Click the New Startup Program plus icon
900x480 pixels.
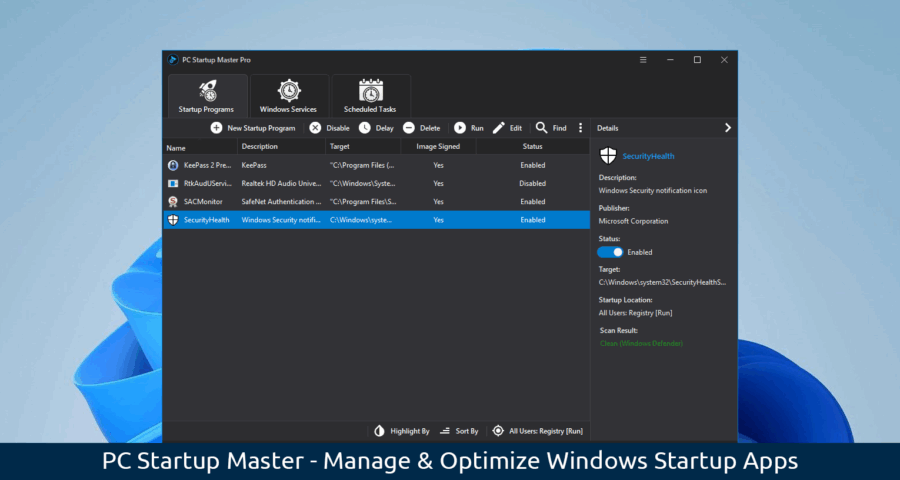pyautogui.click(x=216, y=128)
